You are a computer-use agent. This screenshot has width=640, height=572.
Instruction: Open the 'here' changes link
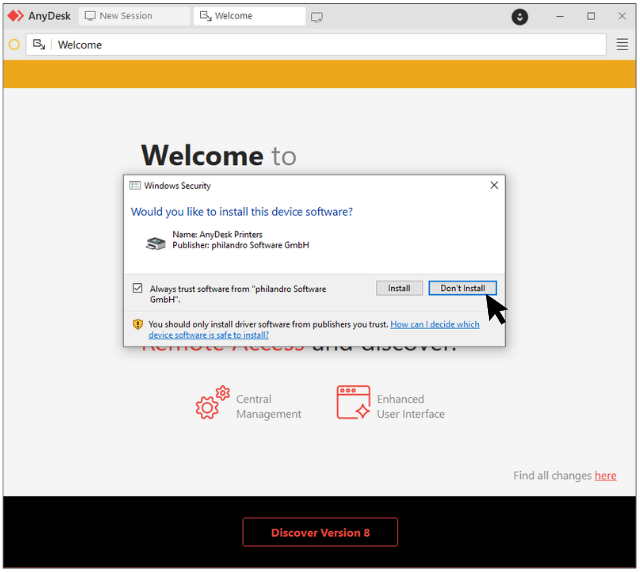pyautogui.click(x=605, y=476)
